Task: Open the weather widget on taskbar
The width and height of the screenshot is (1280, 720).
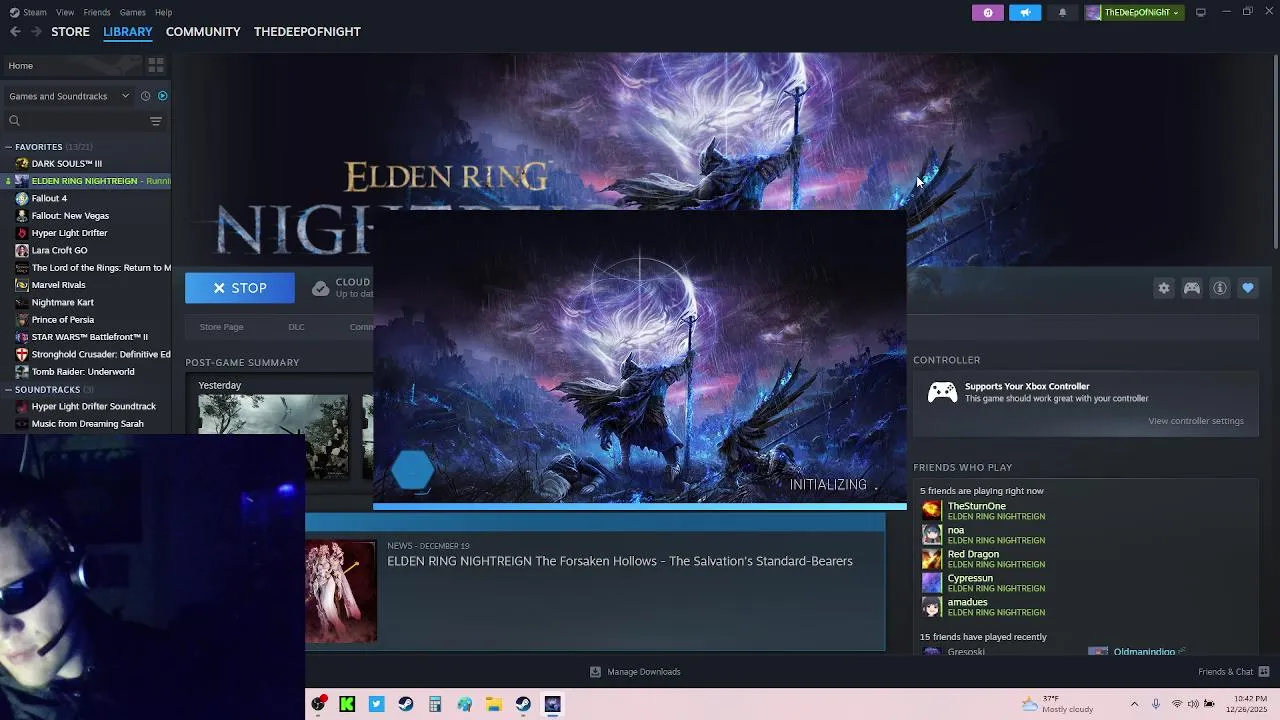Action: pos(1057,704)
